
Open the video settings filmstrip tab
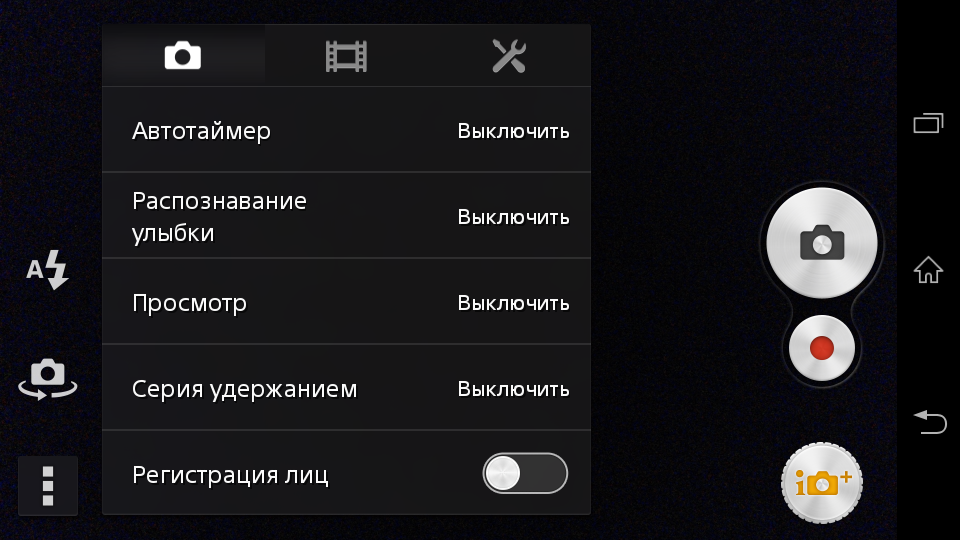point(346,56)
